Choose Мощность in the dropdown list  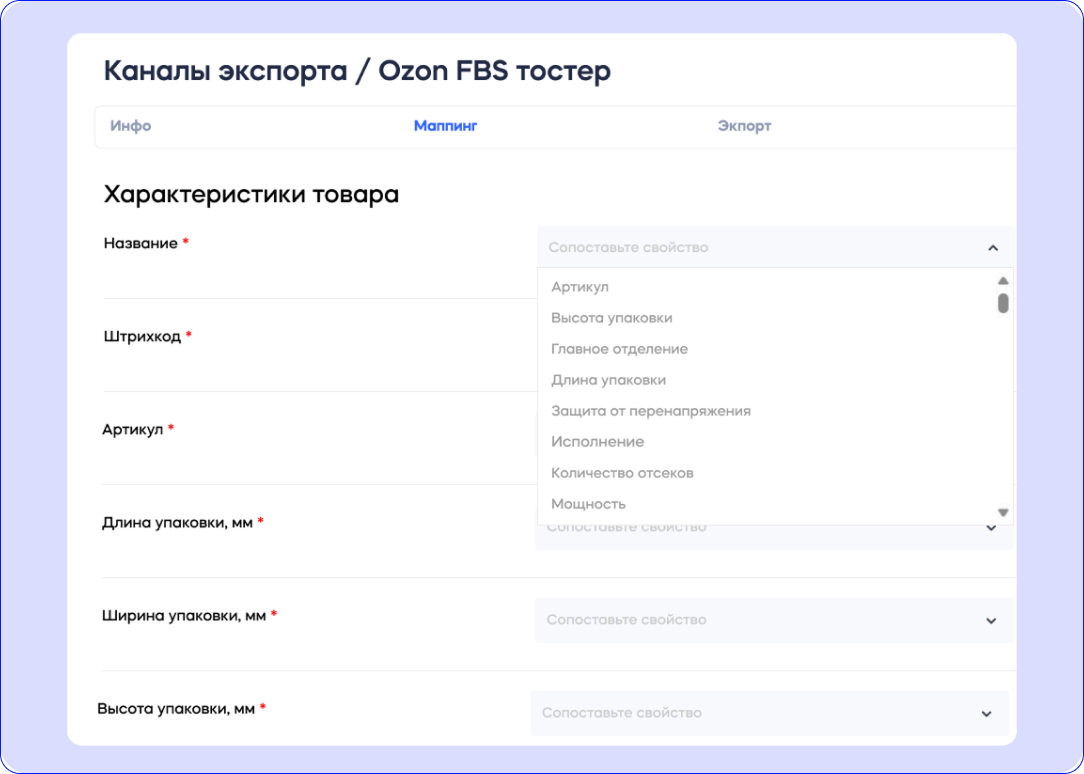tap(588, 504)
